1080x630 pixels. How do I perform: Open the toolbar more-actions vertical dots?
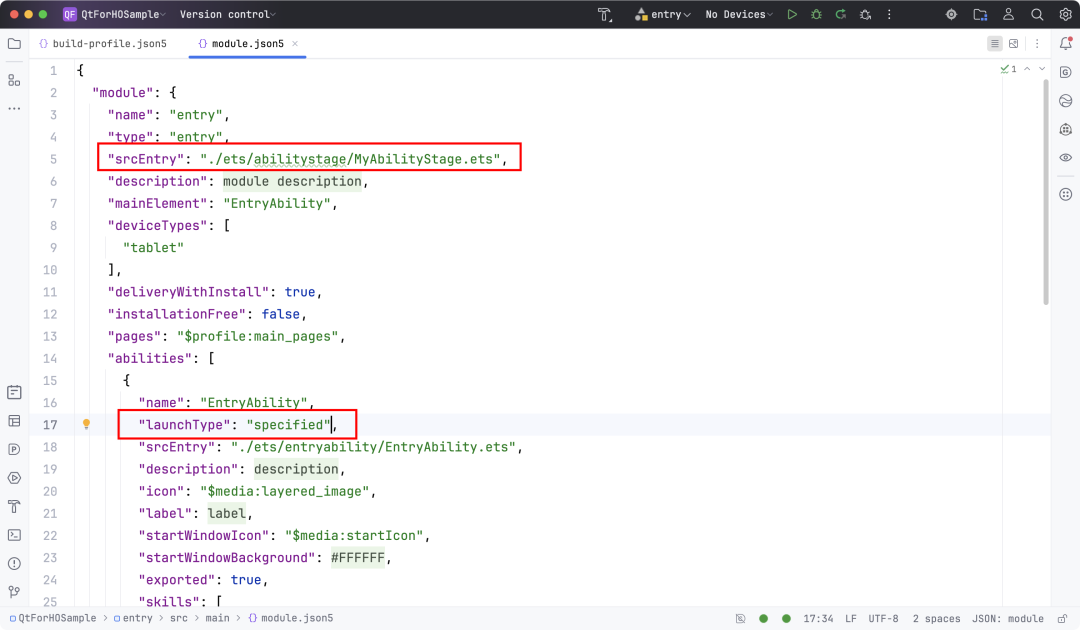(889, 14)
